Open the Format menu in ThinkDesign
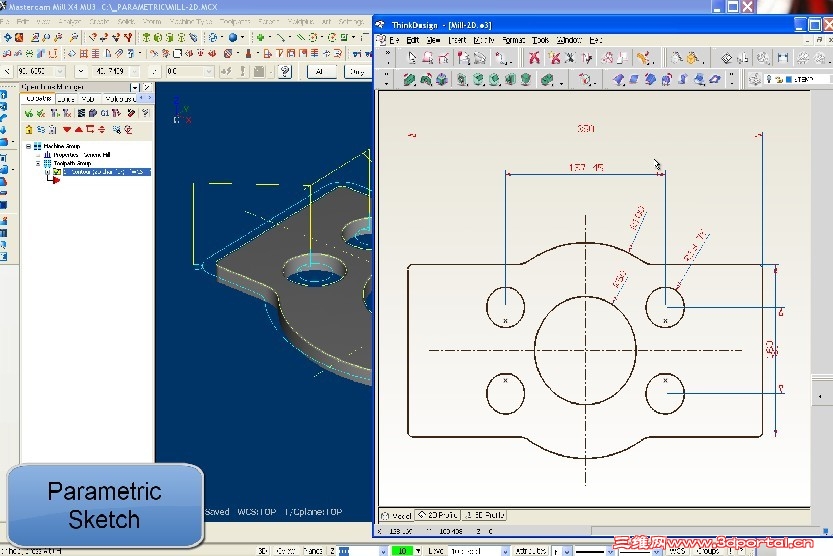This screenshot has width=833, height=556. click(513, 40)
